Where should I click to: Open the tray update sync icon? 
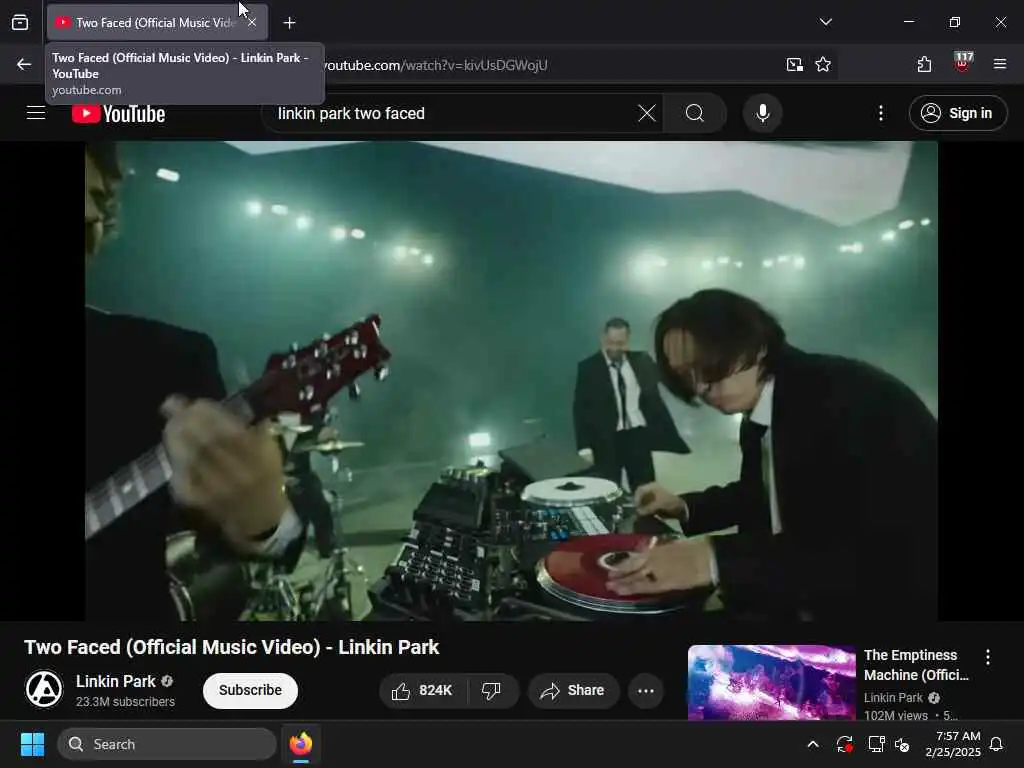pyautogui.click(x=844, y=744)
